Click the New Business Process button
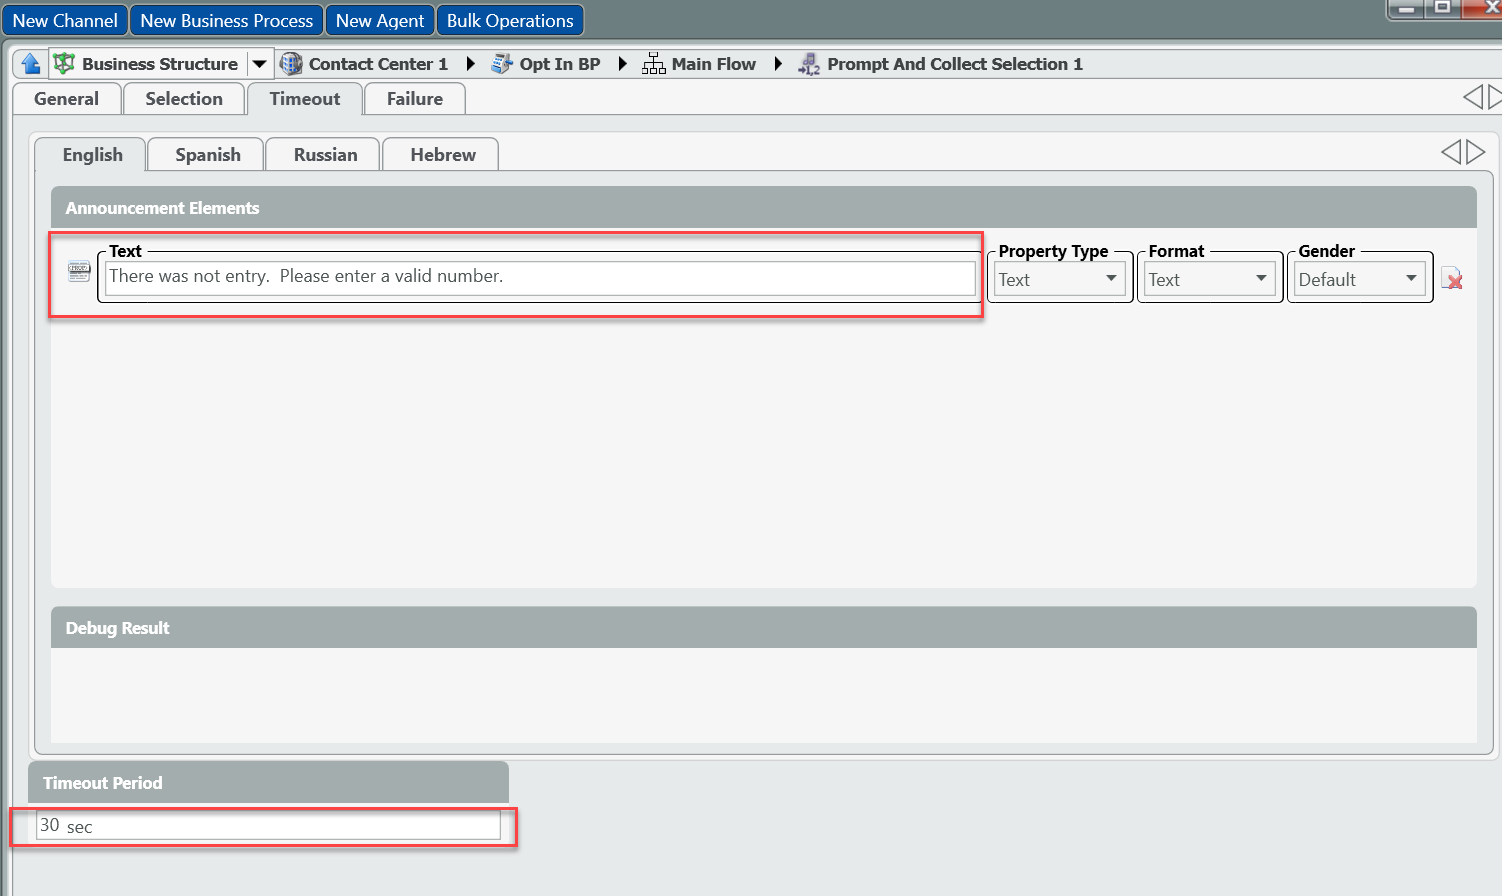Viewport: 1502px width, 896px height. point(226,21)
